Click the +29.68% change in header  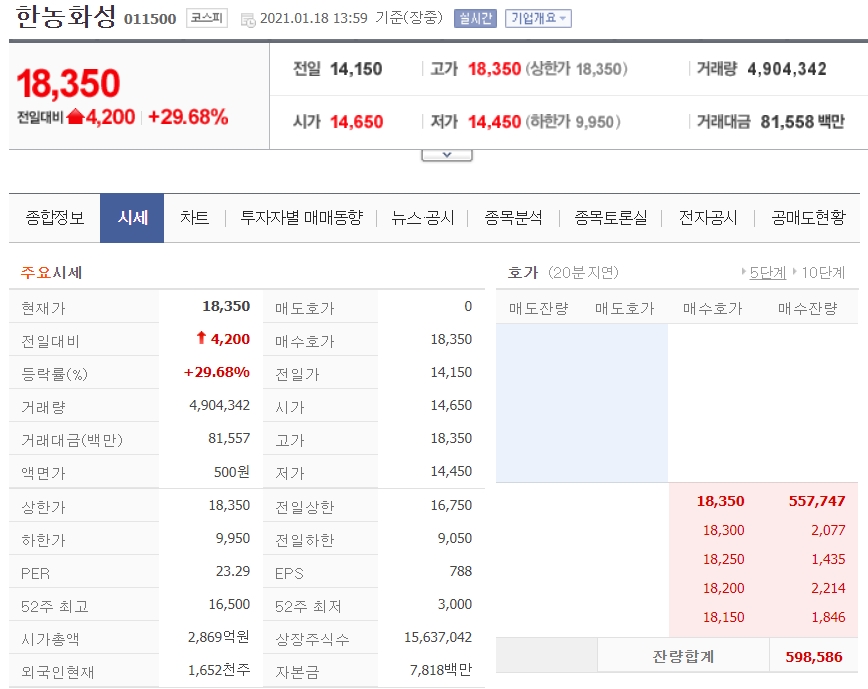[188, 117]
